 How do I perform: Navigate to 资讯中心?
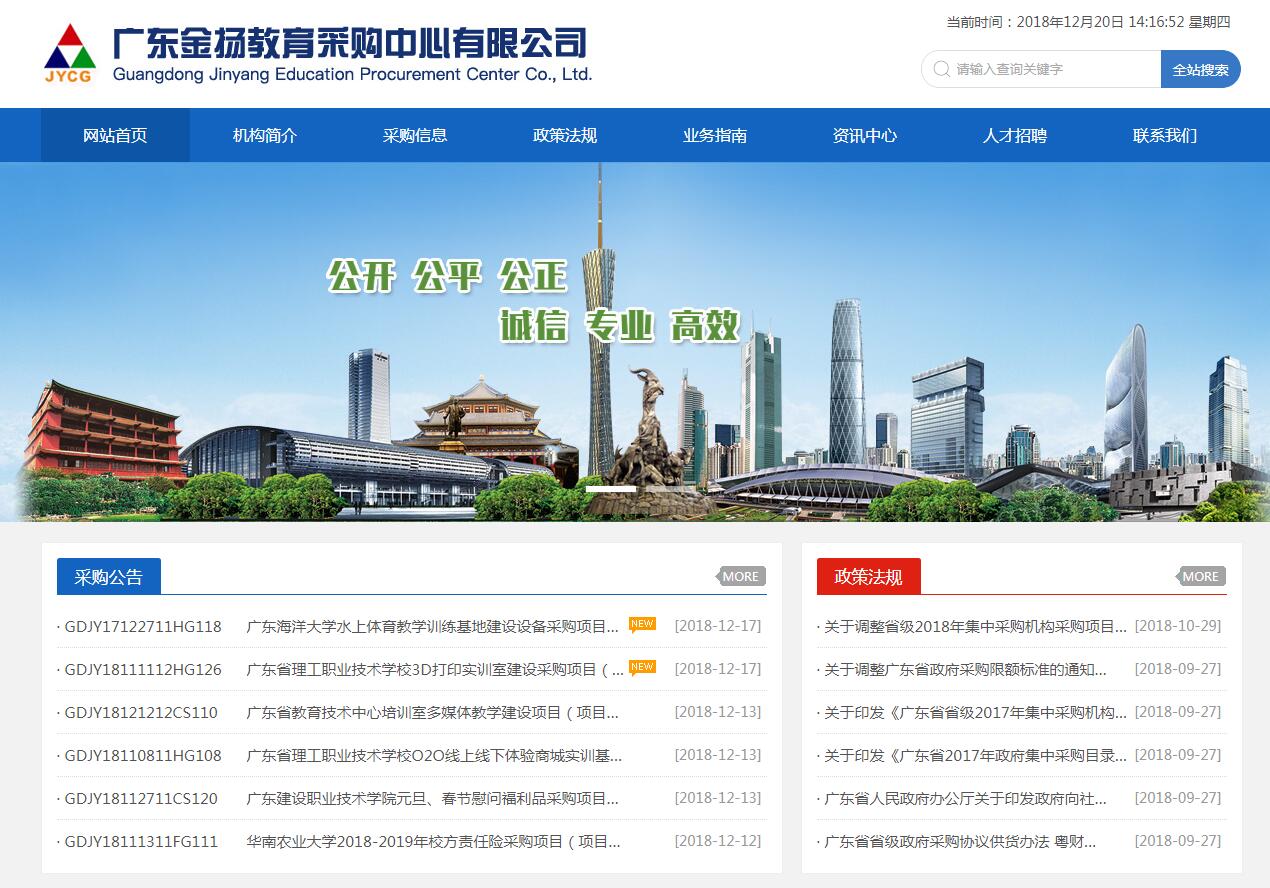tap(865, 136)
